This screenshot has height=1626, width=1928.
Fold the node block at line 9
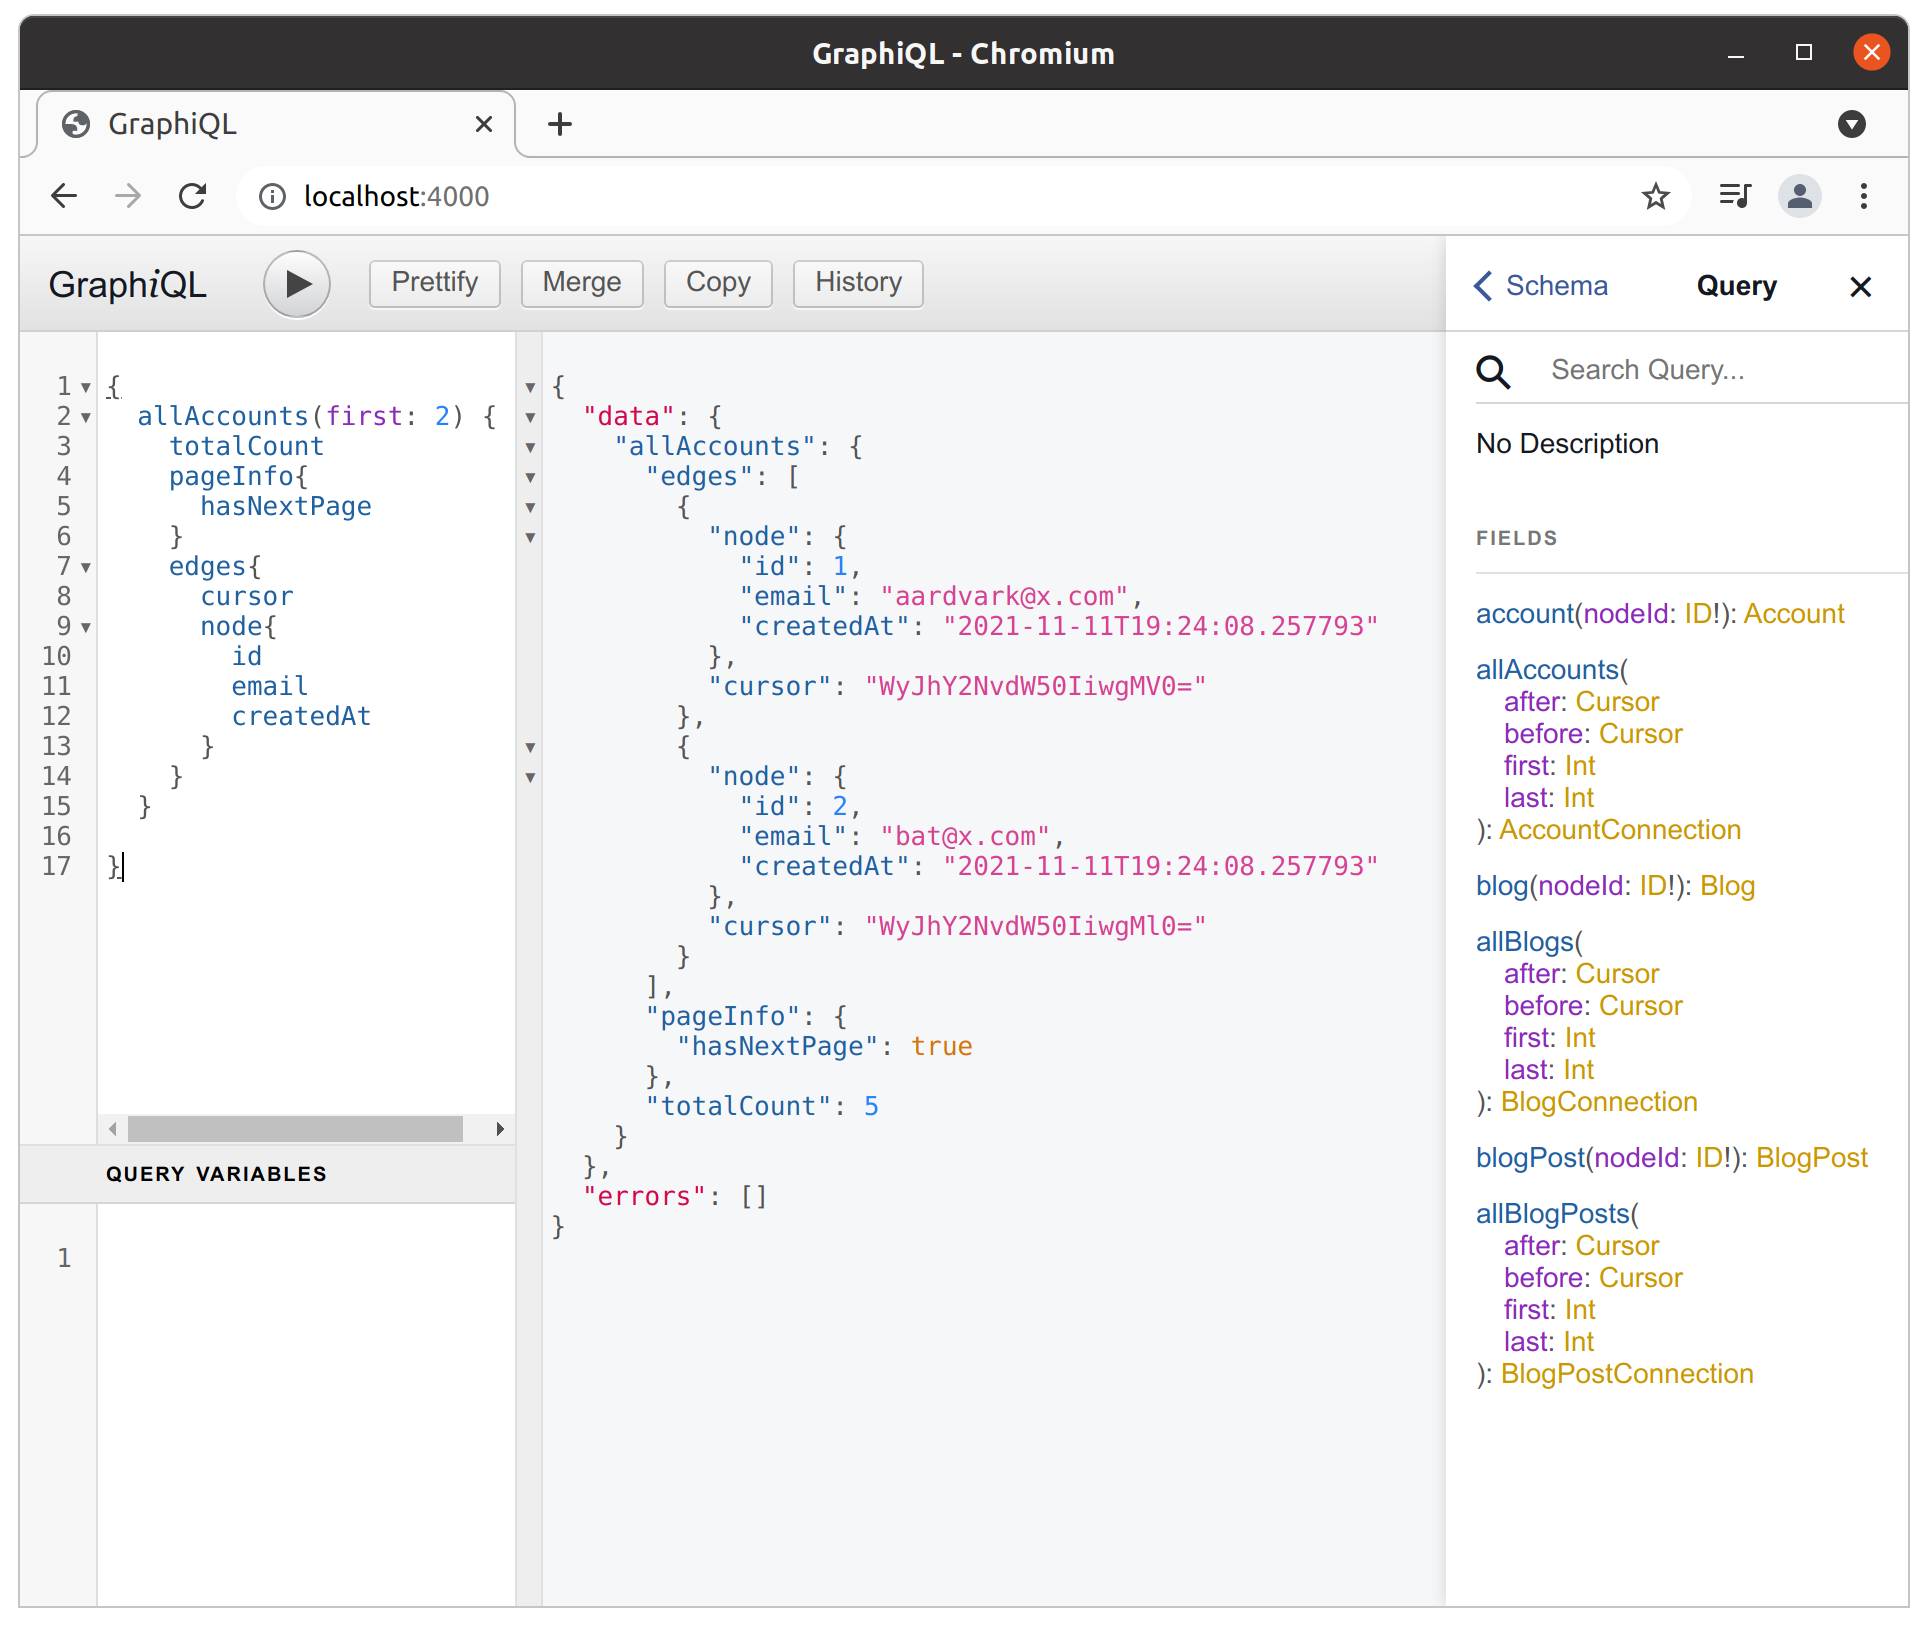[x=86, y=627]
